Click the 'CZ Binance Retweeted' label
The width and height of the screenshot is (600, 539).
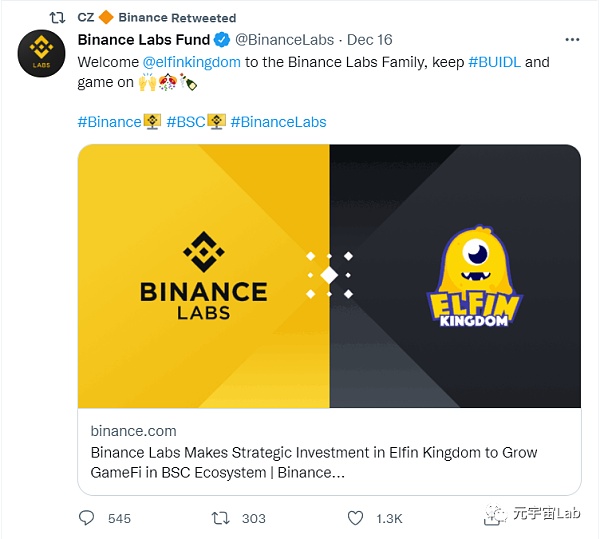(157, 17)
